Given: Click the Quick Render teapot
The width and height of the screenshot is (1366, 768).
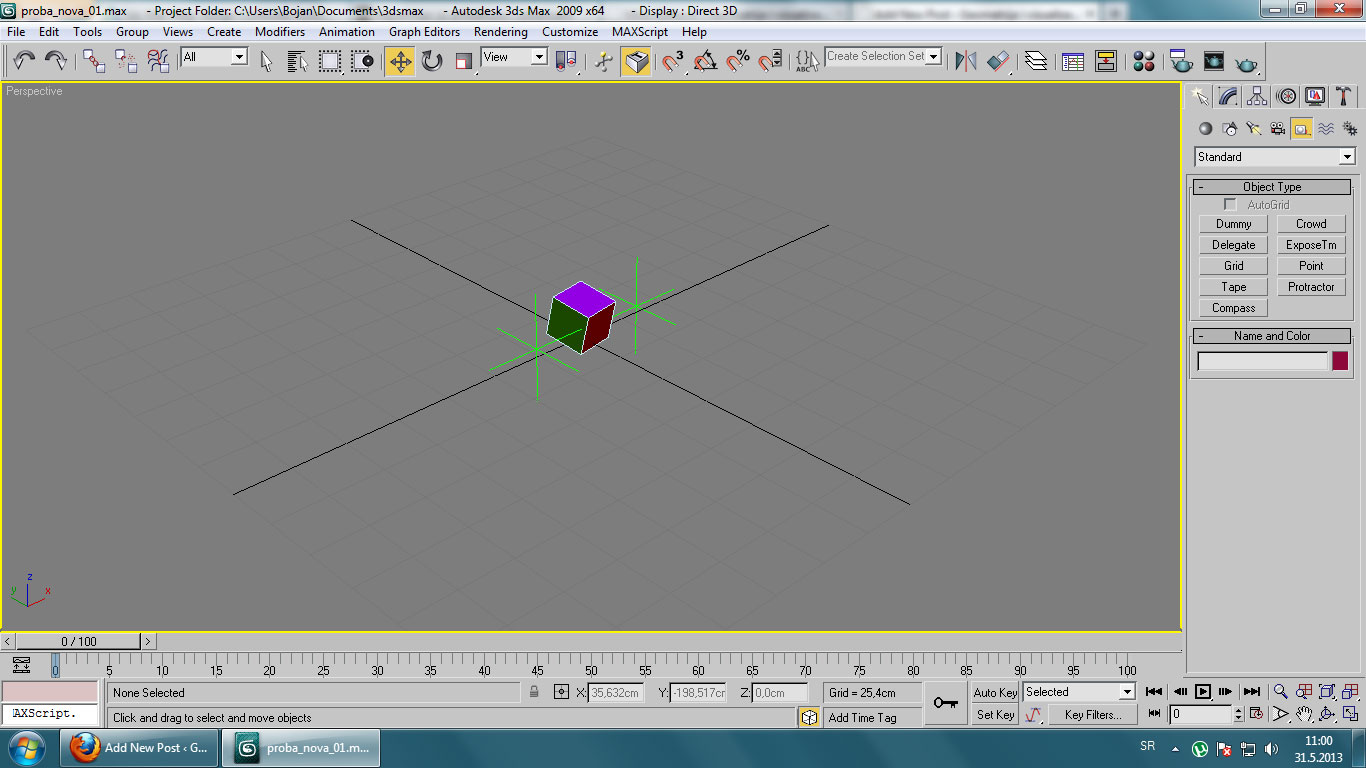Looking at the screenshot, I should coord(1246,61).
